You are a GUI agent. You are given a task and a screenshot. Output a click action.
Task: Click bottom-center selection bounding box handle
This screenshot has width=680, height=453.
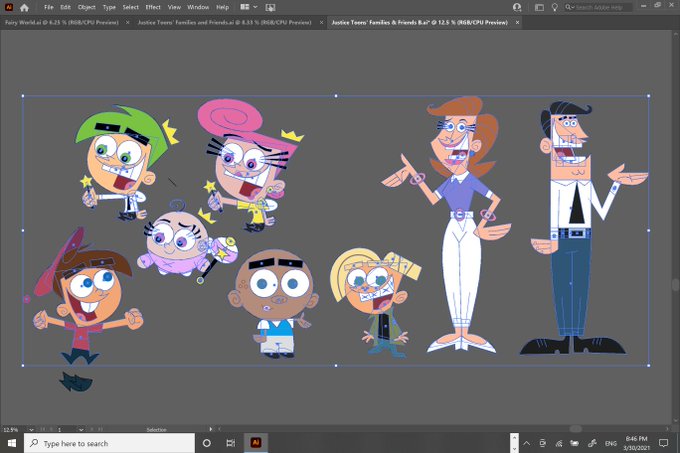336,365
